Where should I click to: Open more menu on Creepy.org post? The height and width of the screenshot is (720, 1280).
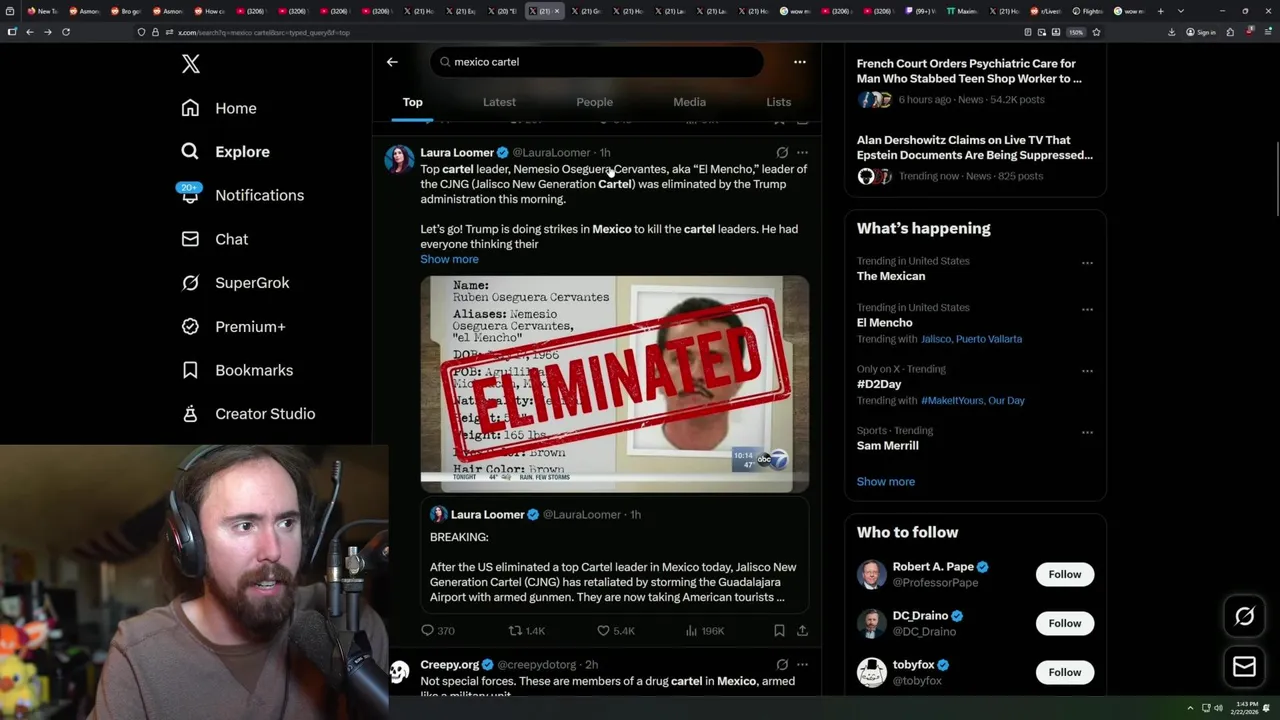(x=802, y=664)
